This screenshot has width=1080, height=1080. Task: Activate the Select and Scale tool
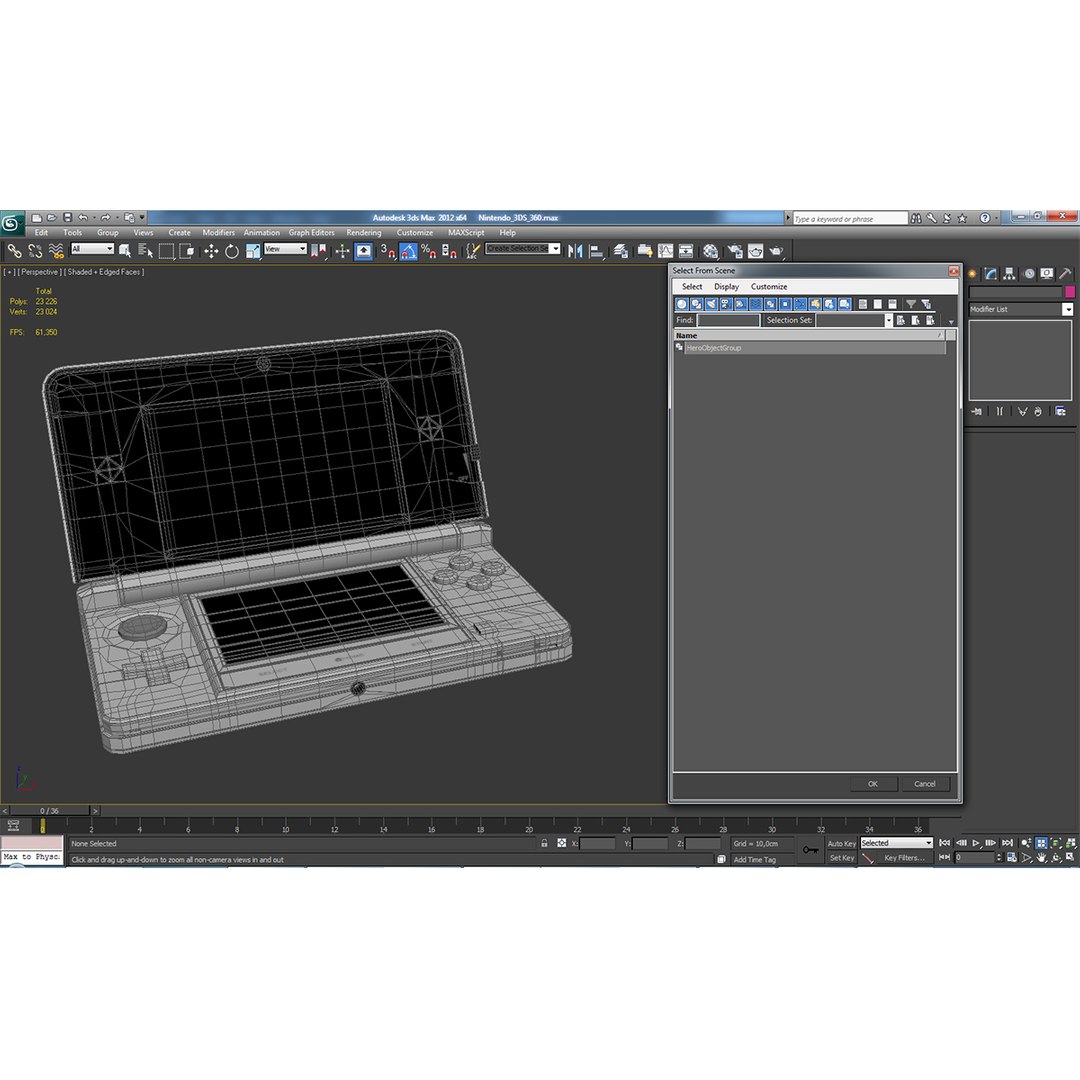click(x=253, y=251)
